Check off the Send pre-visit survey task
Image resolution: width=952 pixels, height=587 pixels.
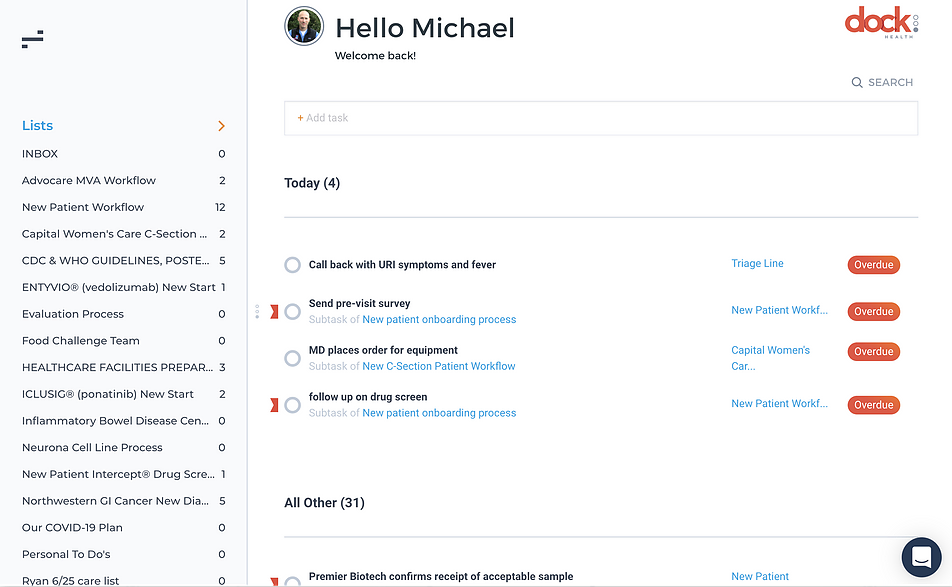292,311
